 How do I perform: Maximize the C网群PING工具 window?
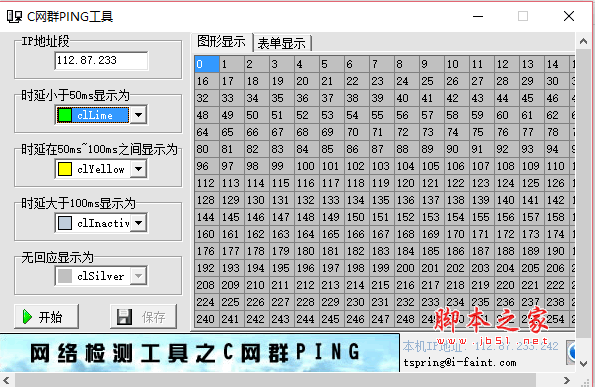523,16
